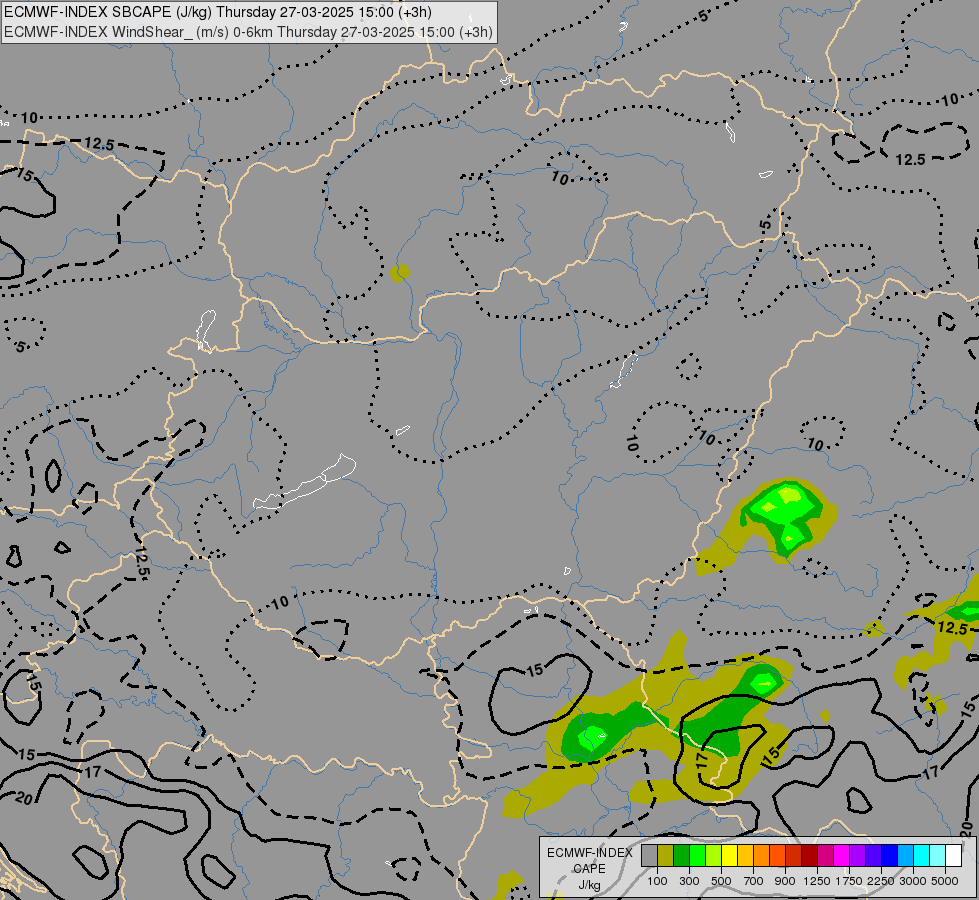Click the pure yellow legend swatch
Screen dimensions: 979x900
(x=729, y=855)
